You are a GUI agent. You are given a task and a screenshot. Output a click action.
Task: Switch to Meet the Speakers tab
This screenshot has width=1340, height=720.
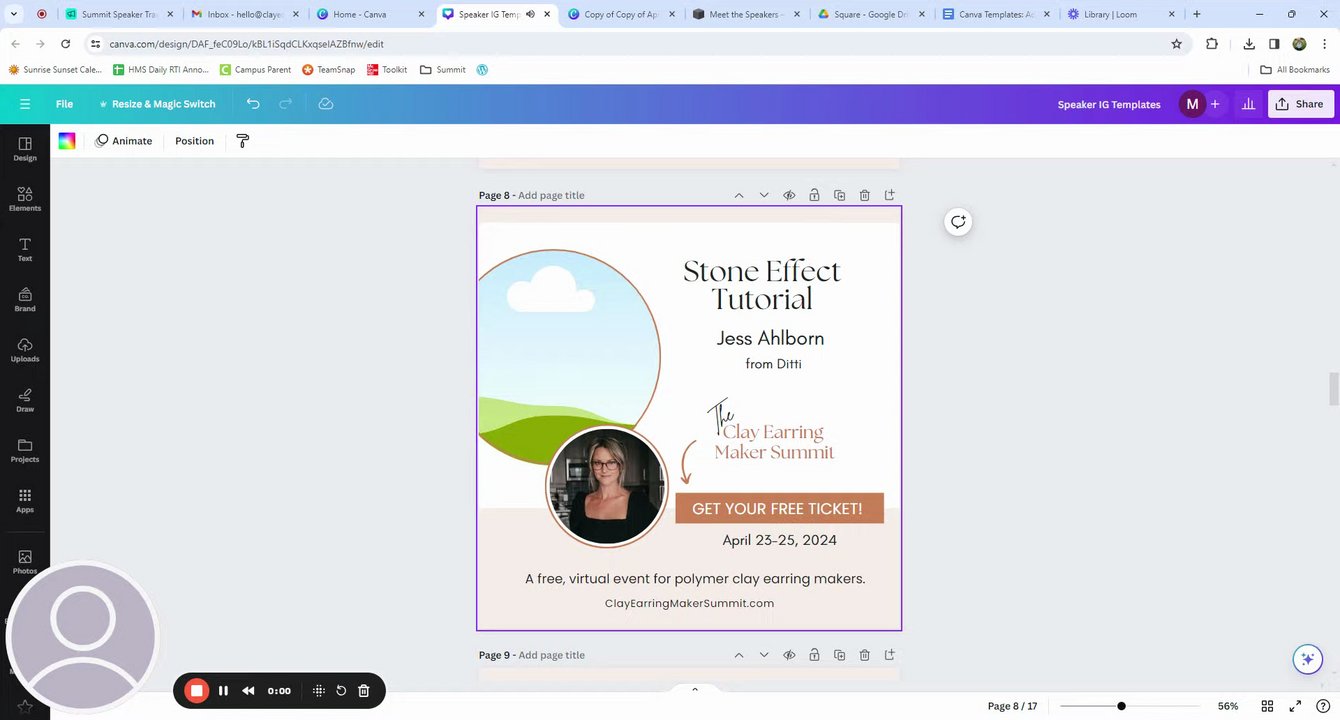747,14
